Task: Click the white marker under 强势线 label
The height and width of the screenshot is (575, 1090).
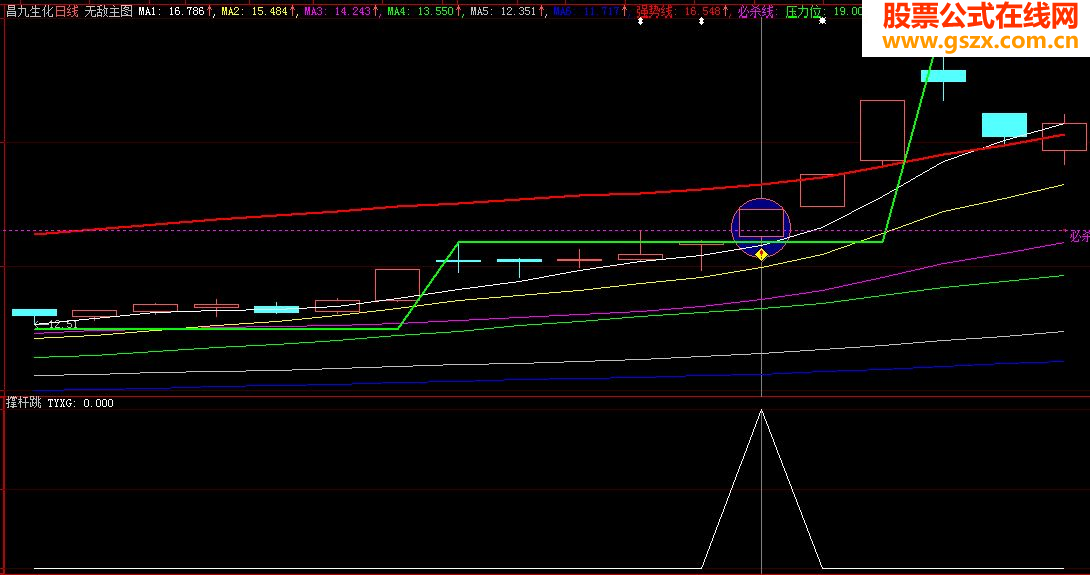Action: 640,21
